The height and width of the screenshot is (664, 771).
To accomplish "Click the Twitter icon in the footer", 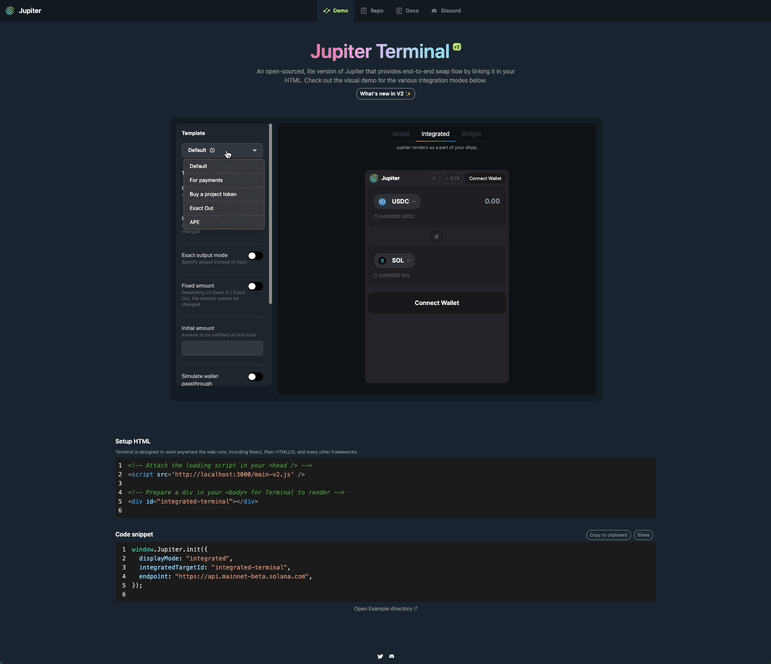I will pos(380,656).
